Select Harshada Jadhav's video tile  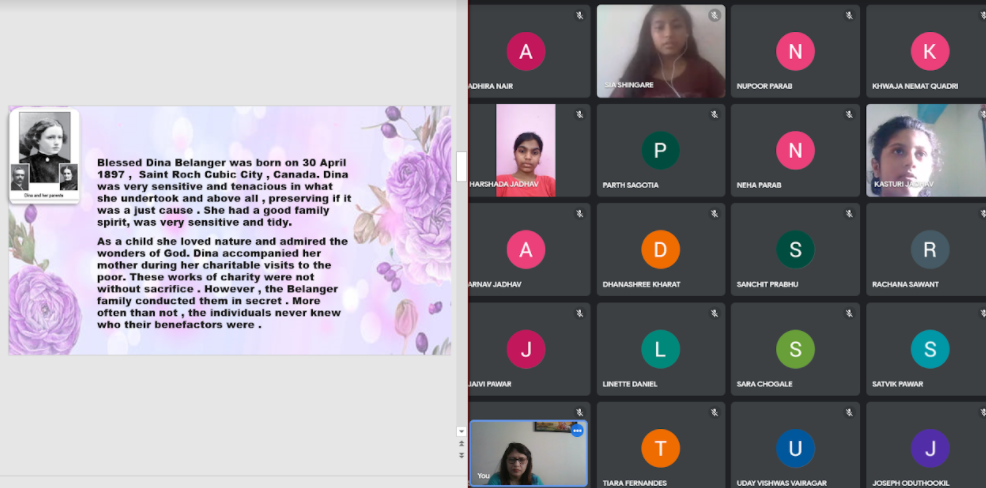pos(526,148)
